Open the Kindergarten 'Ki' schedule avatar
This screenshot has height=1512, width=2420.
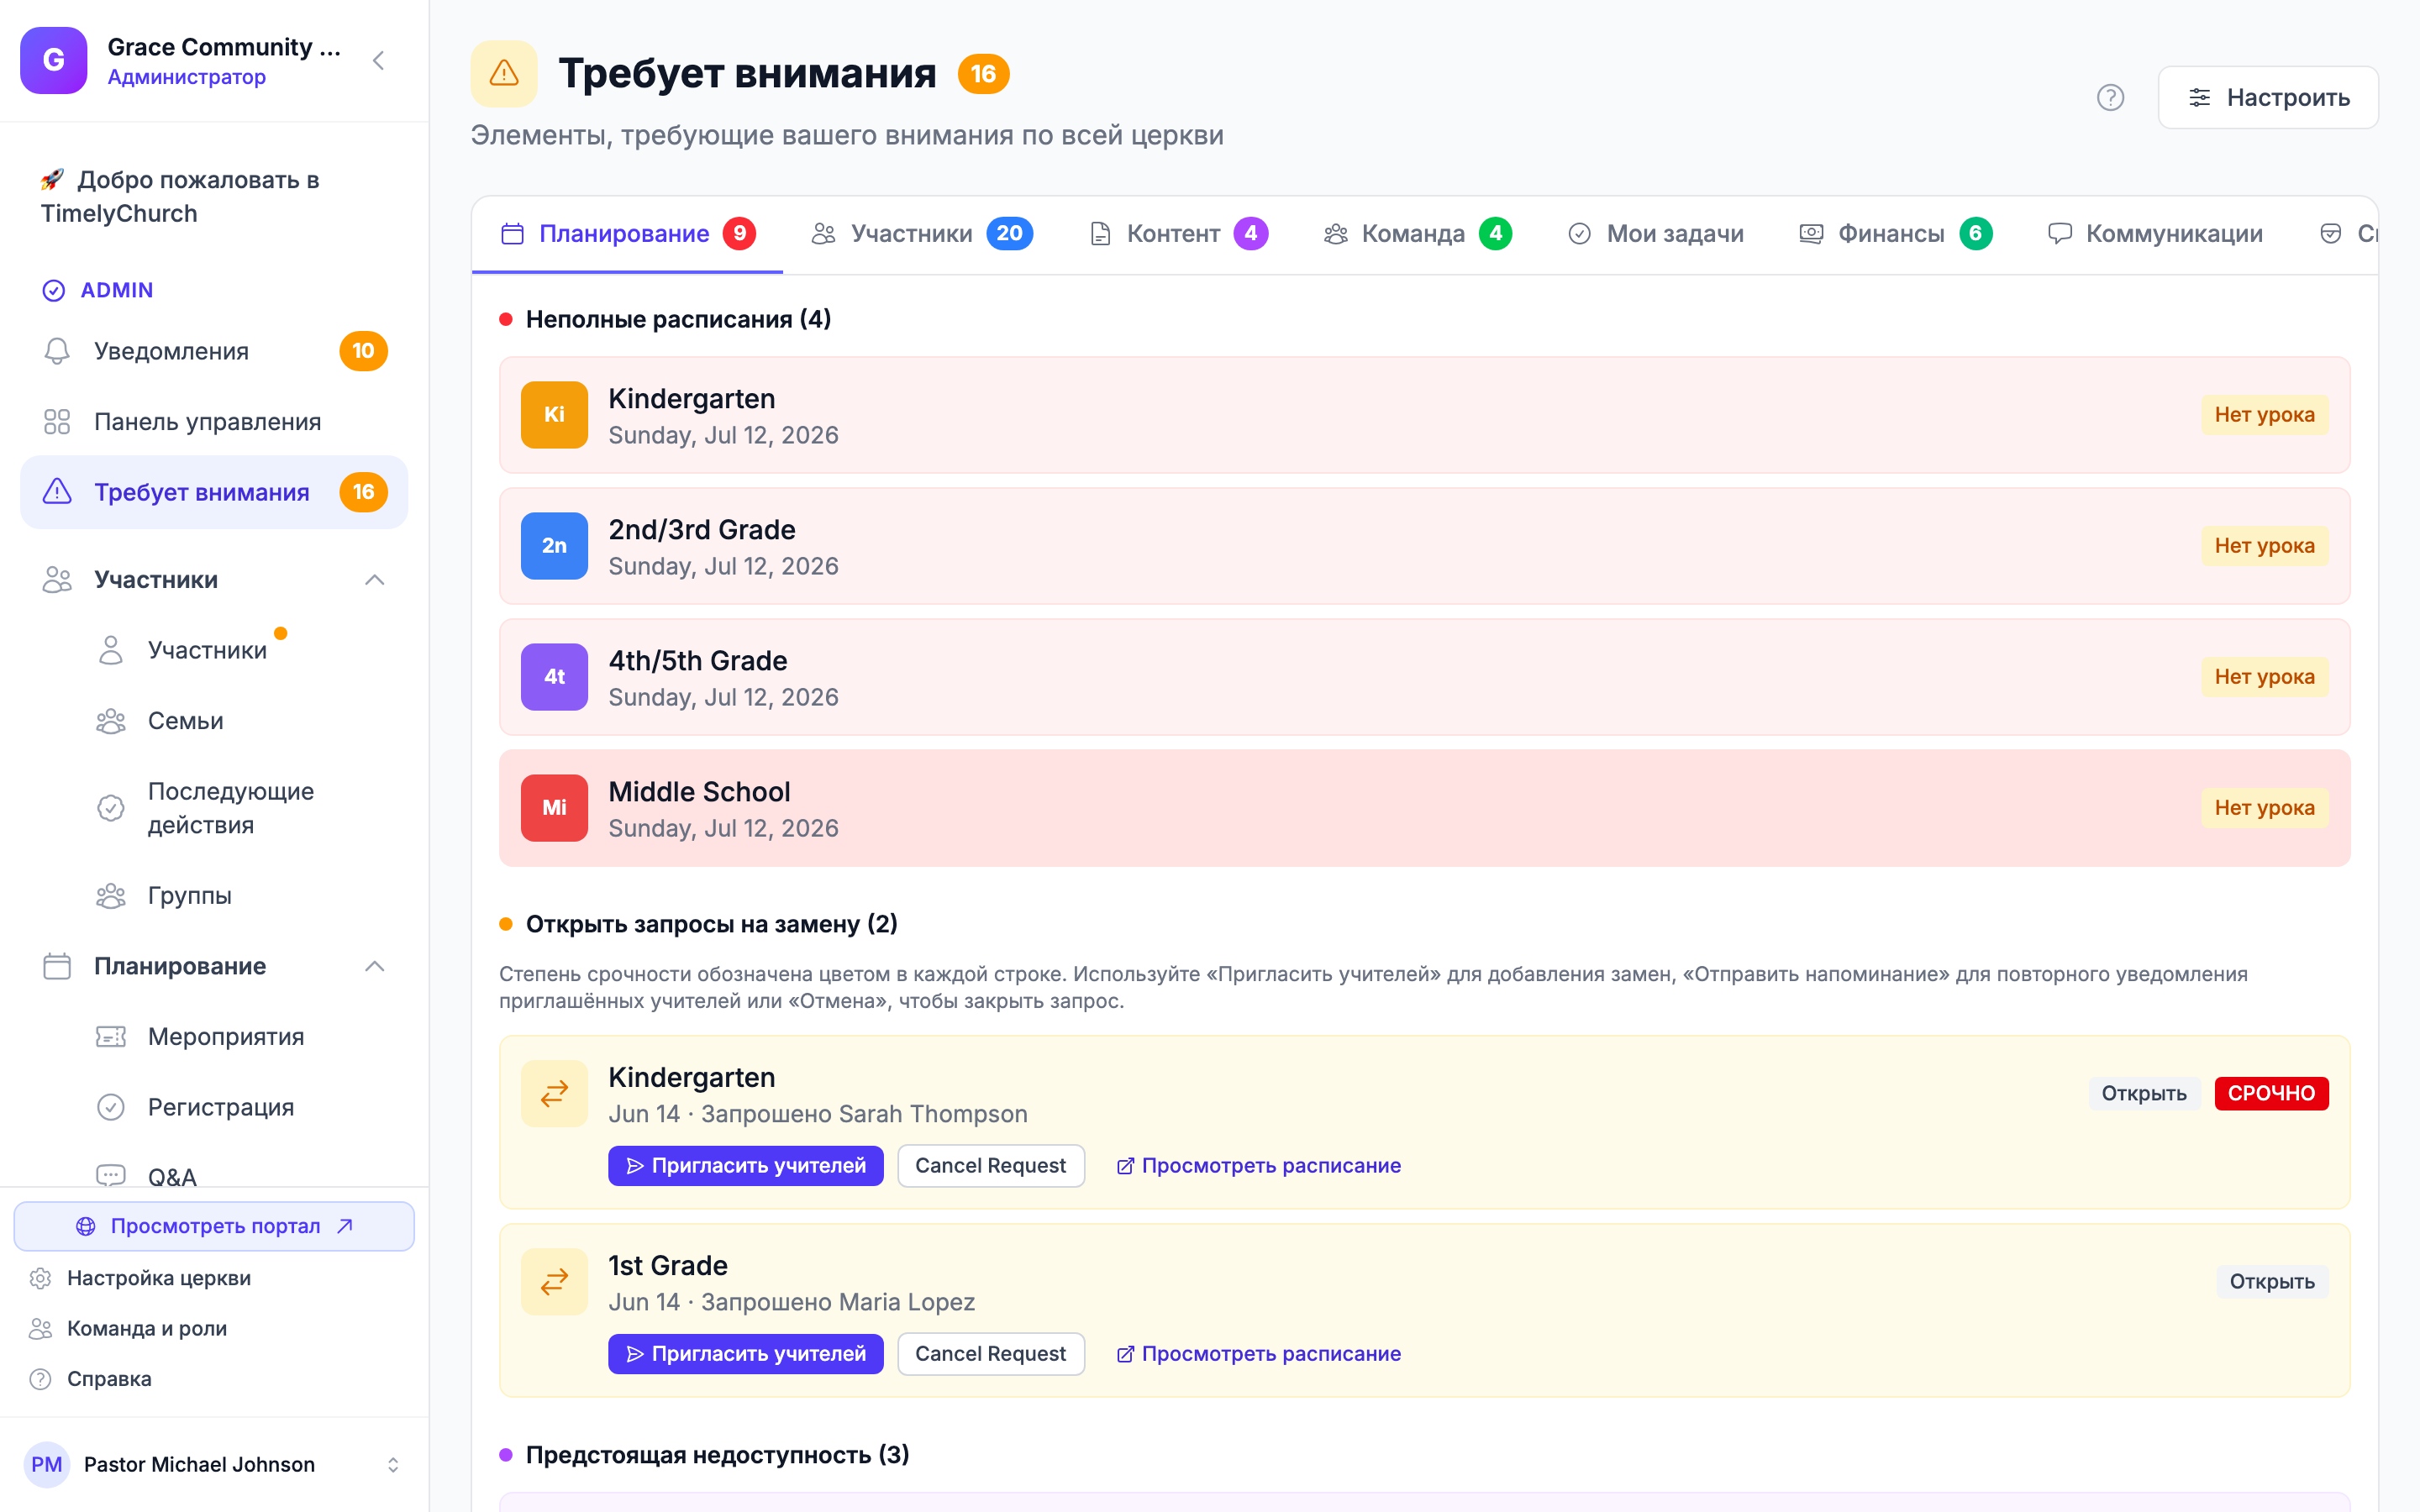pos(554,414)
